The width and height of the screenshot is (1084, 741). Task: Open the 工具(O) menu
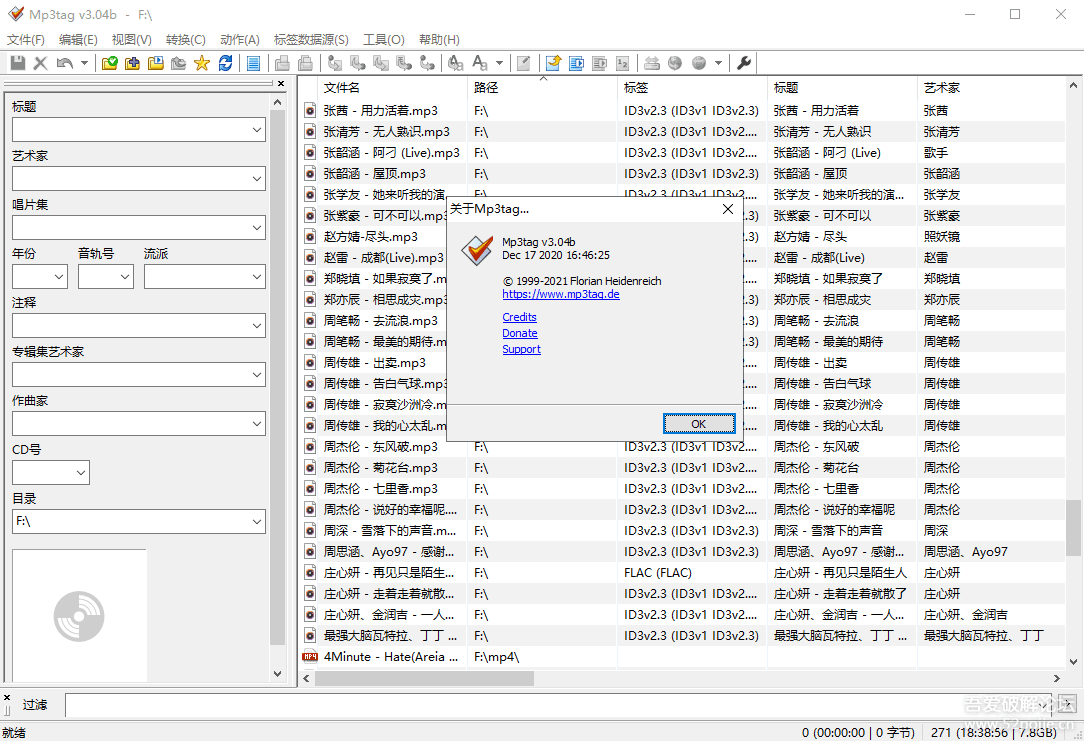(384, 39)
